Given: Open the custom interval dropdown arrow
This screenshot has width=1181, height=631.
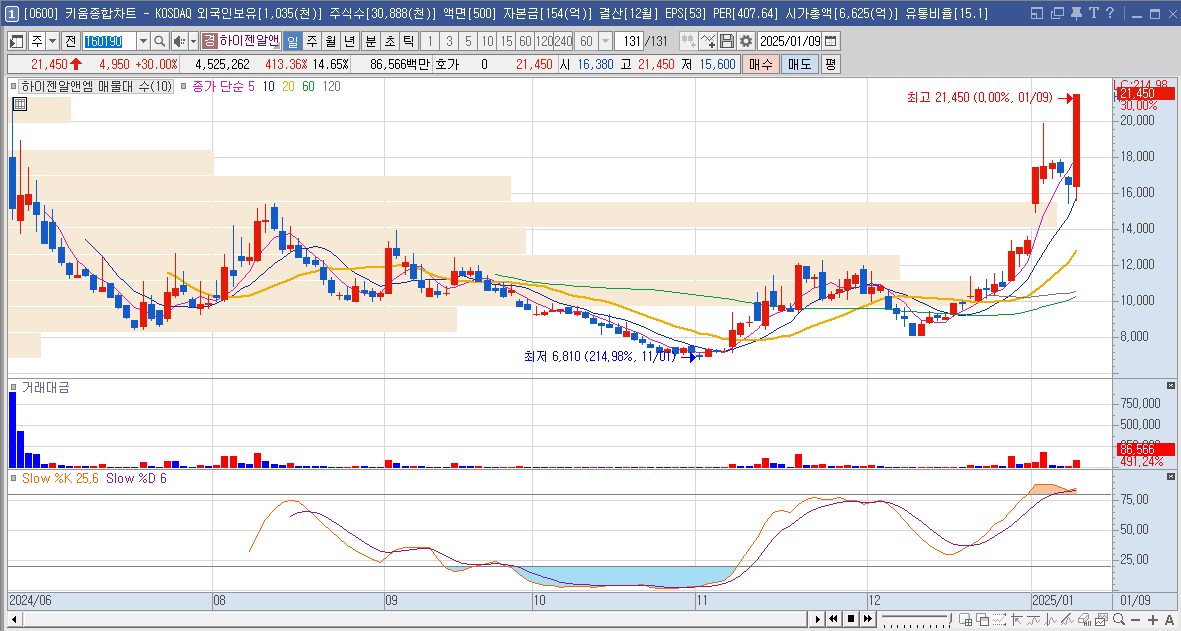Looking at the screenshot, I should 605,41.
